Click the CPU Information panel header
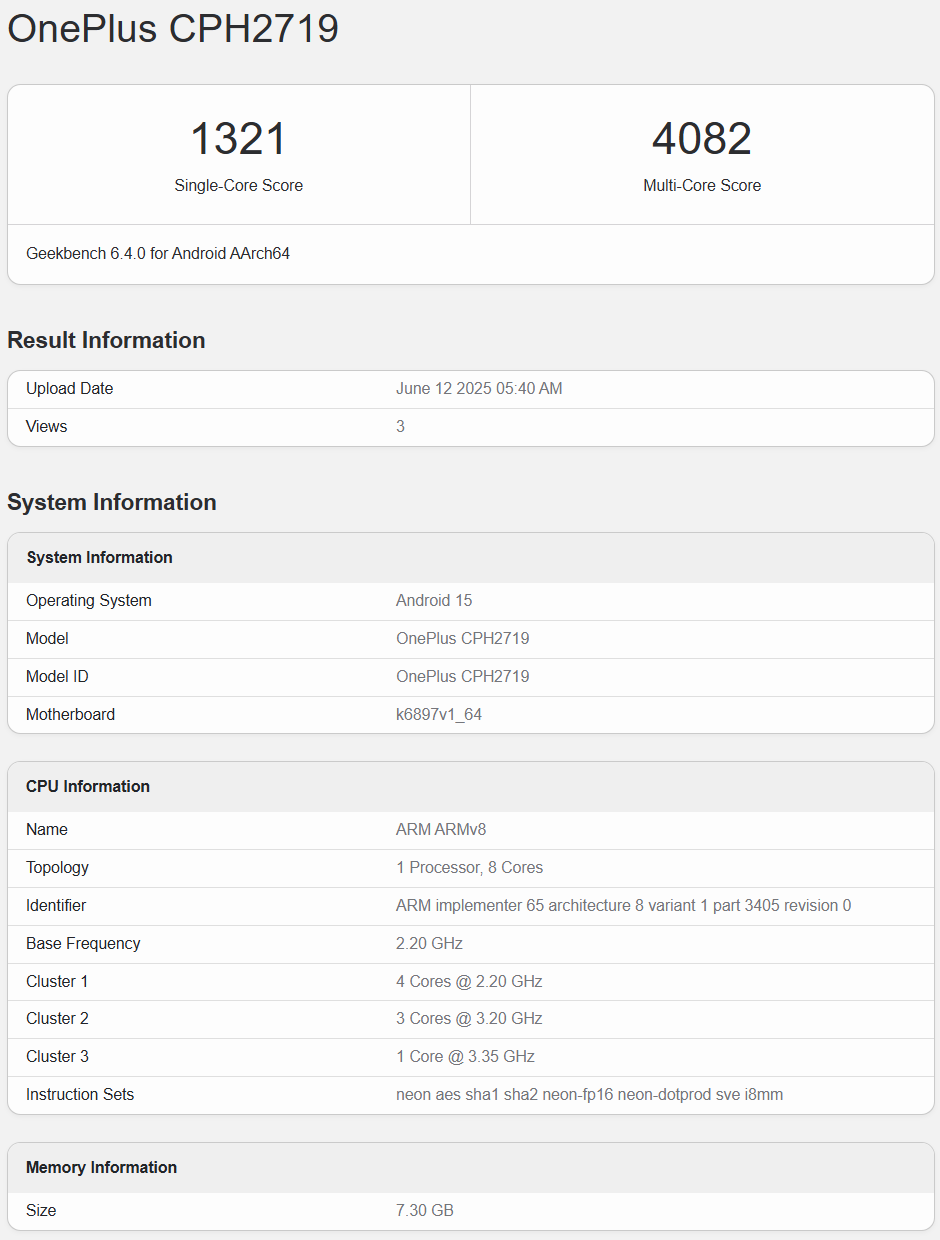The height and width of the screenshot is (1240, 940). (x=88, y=786)
